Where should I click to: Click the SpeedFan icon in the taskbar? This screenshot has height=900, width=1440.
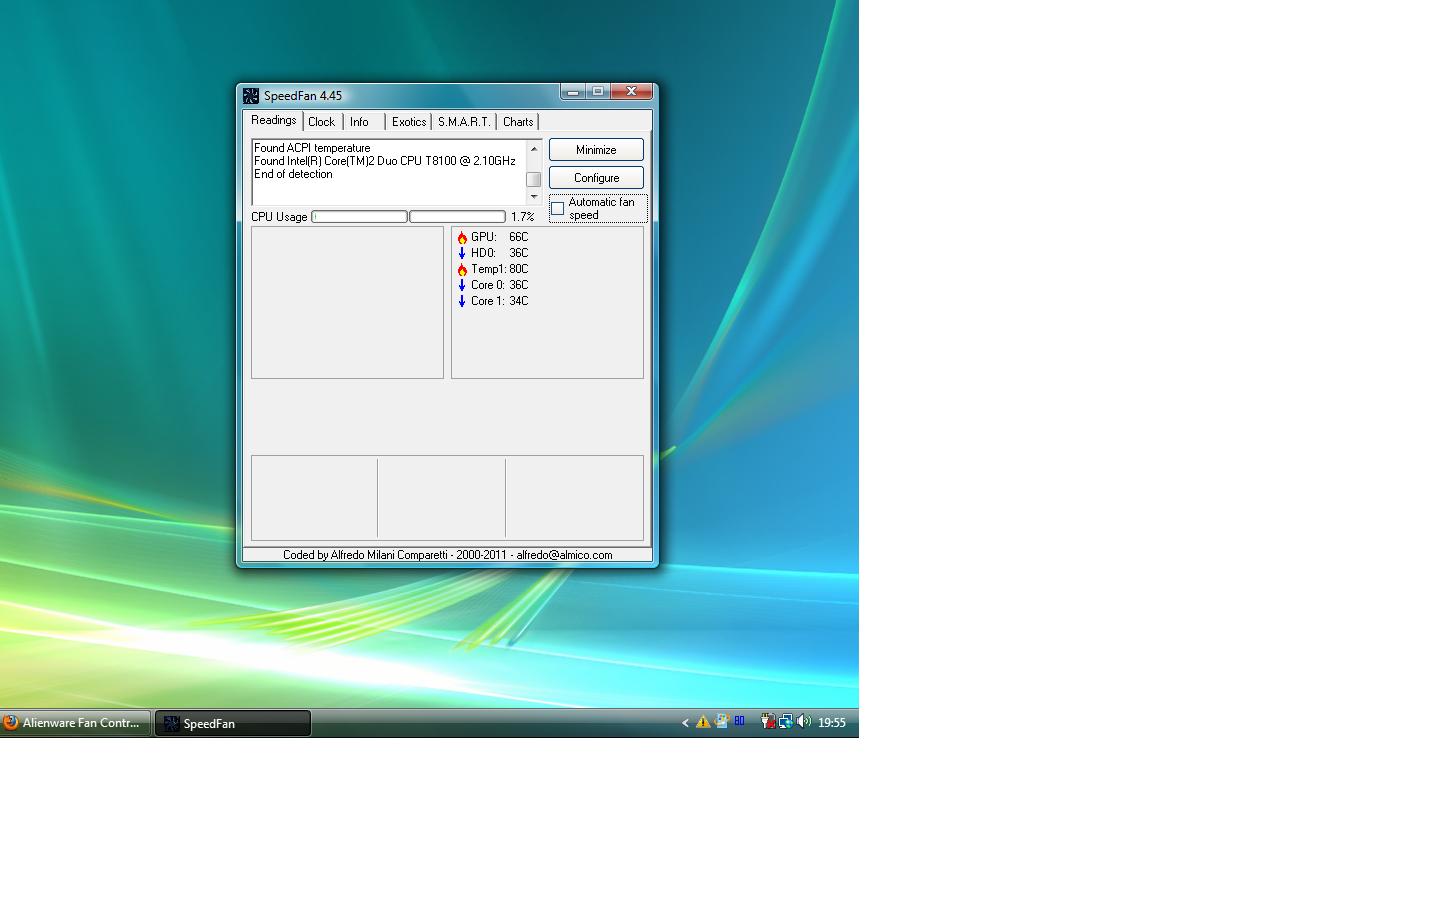tap(171, 723)
